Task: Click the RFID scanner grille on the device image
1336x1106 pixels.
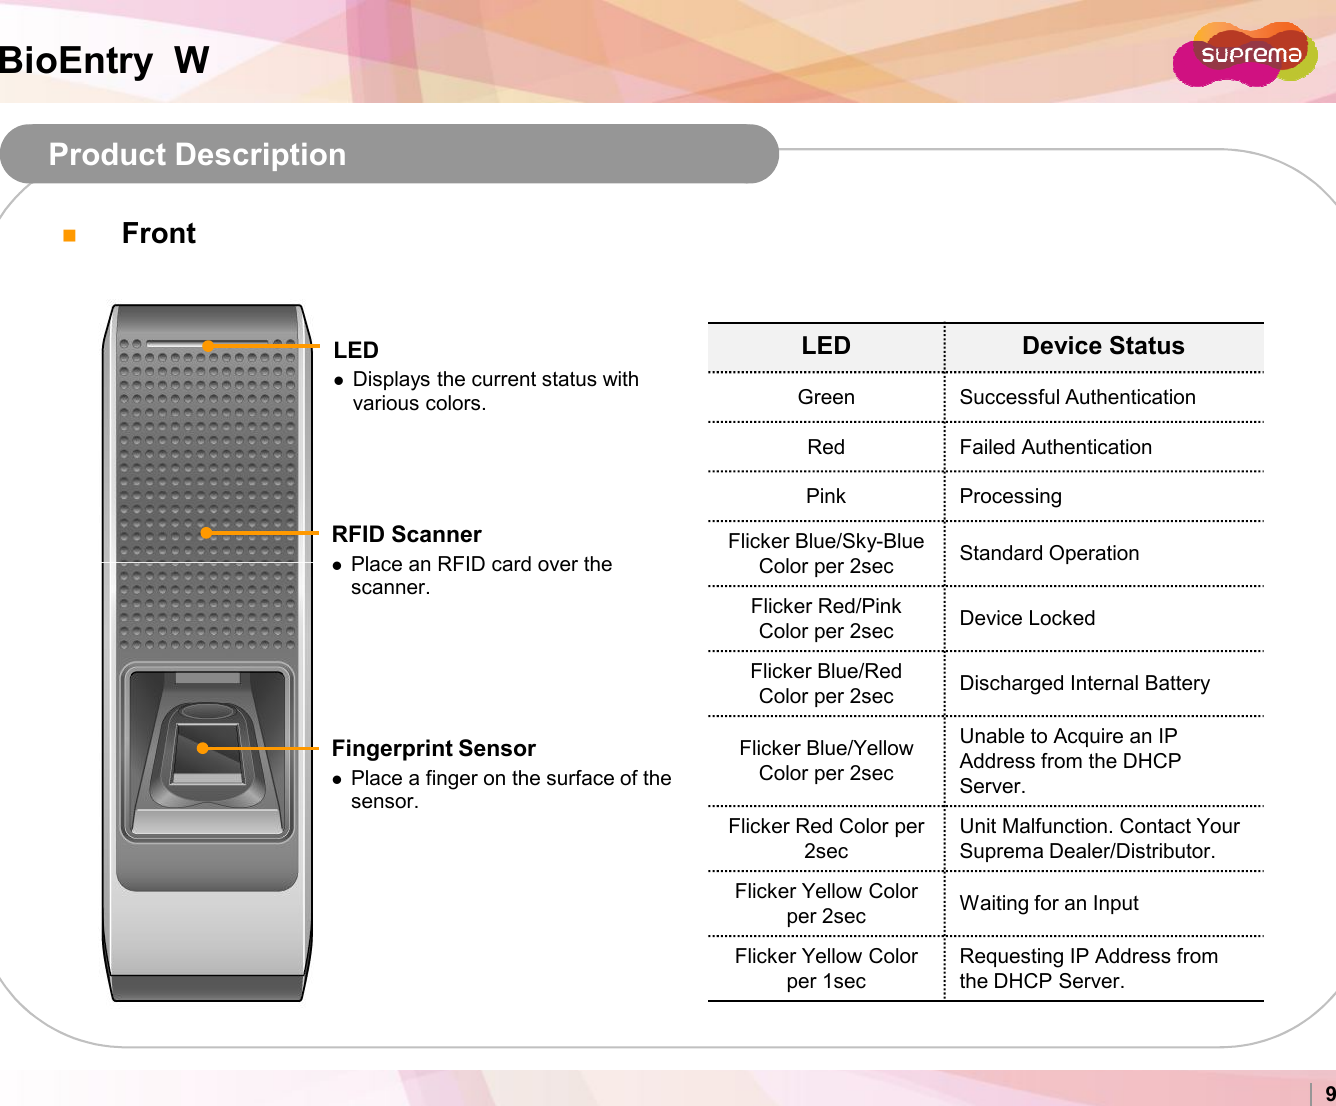Action: [x=207, y=495]
